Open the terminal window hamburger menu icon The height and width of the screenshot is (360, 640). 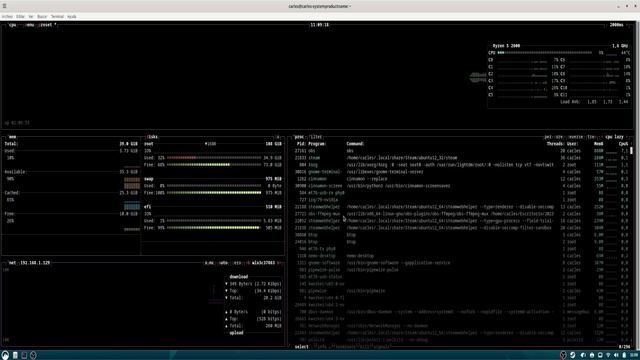4,6
